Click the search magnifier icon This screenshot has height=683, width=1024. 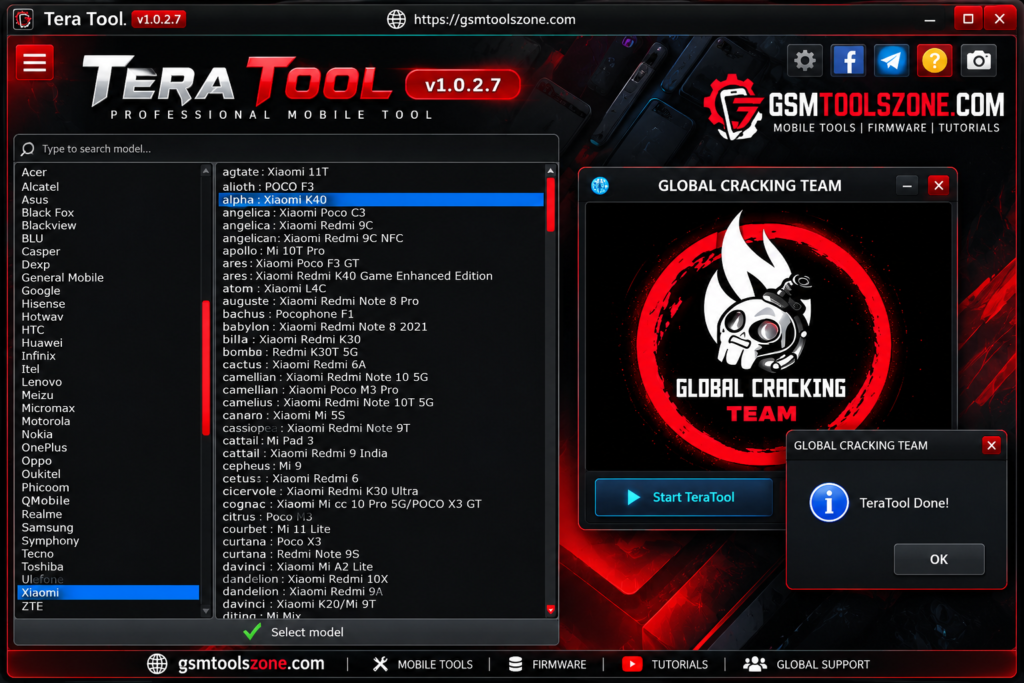(27, 149)
